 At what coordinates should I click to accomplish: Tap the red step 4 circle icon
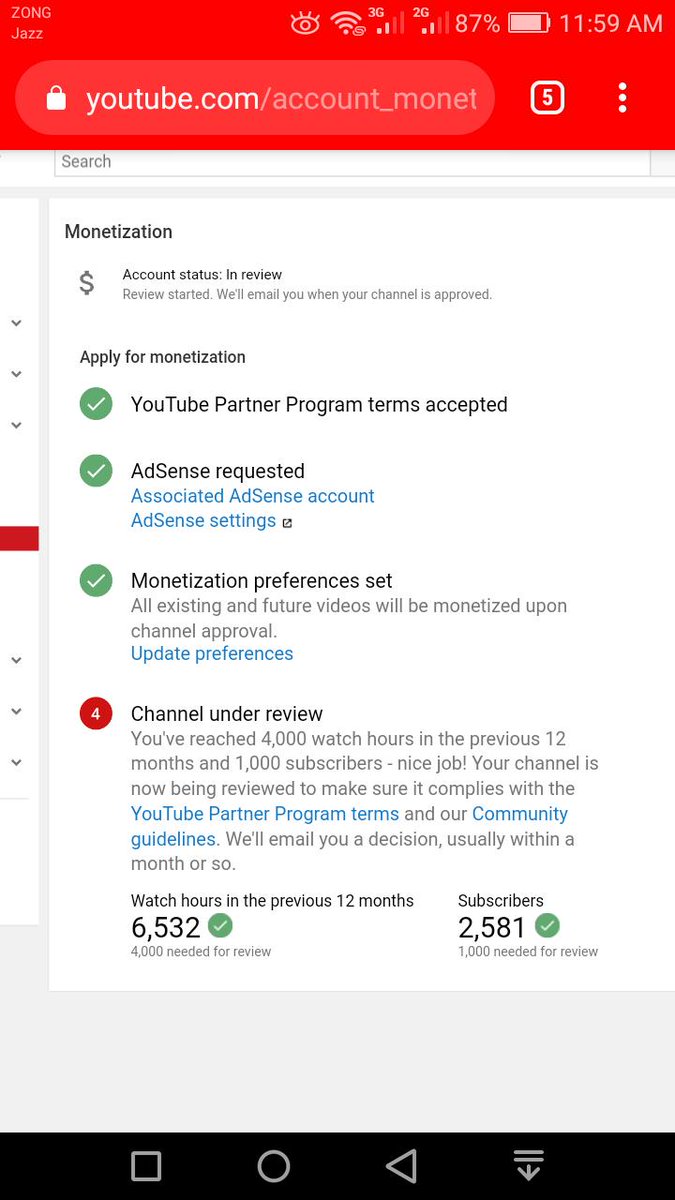point(96,714)
